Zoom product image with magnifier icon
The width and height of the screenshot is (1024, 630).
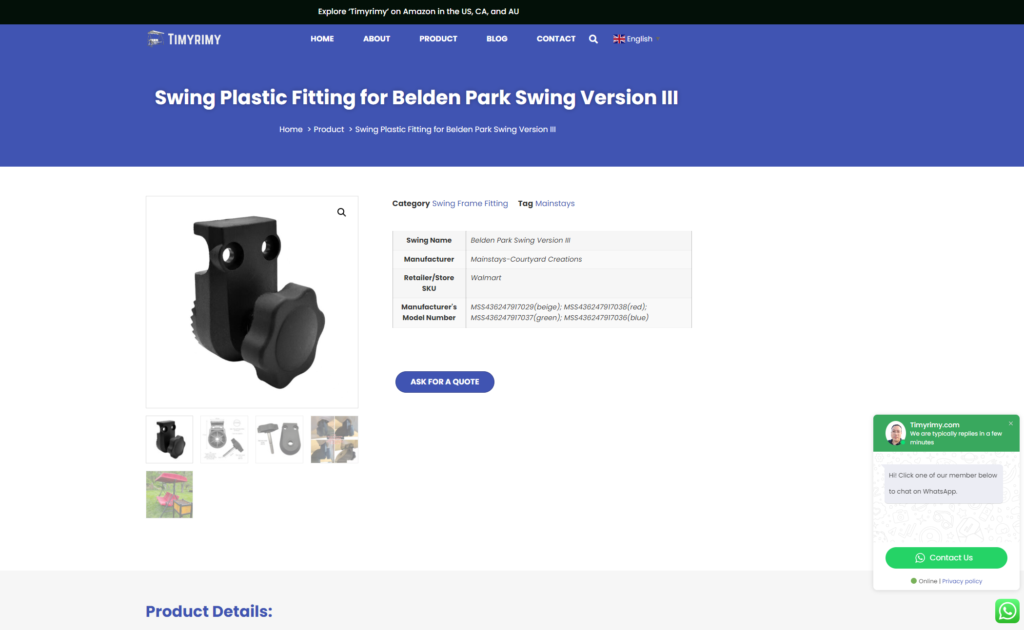(x=342, y=212)
